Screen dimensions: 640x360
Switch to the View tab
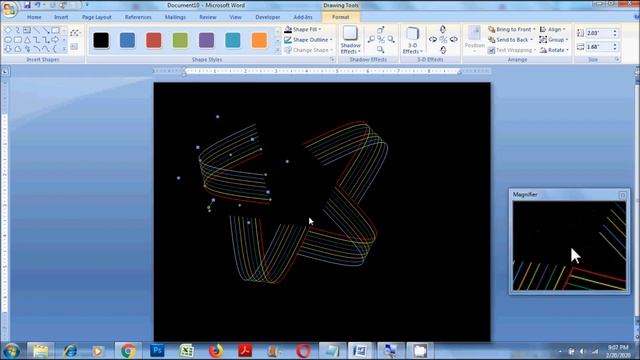pyautogui.click(x=235, y=17)
